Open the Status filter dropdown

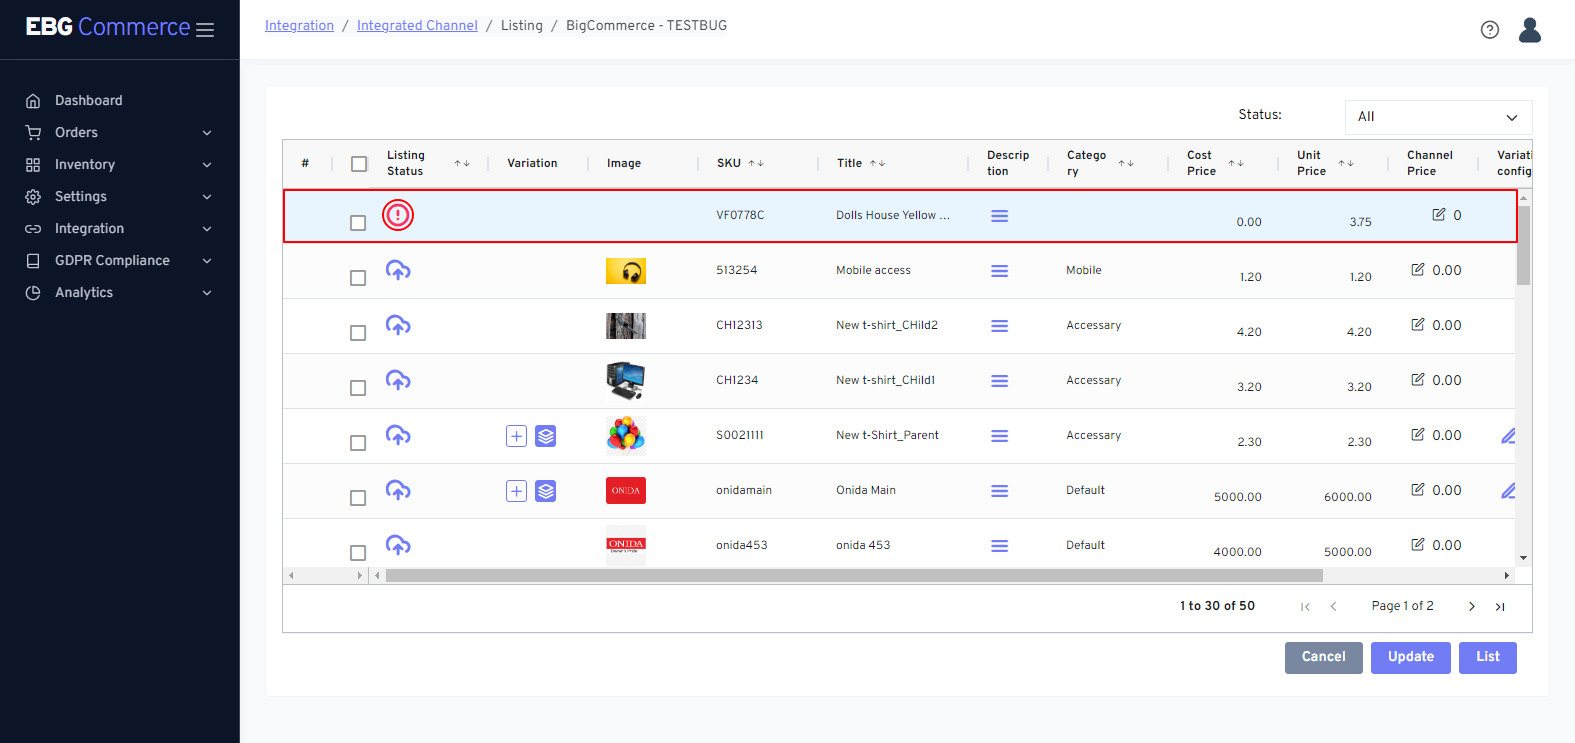coord(1437,117)
